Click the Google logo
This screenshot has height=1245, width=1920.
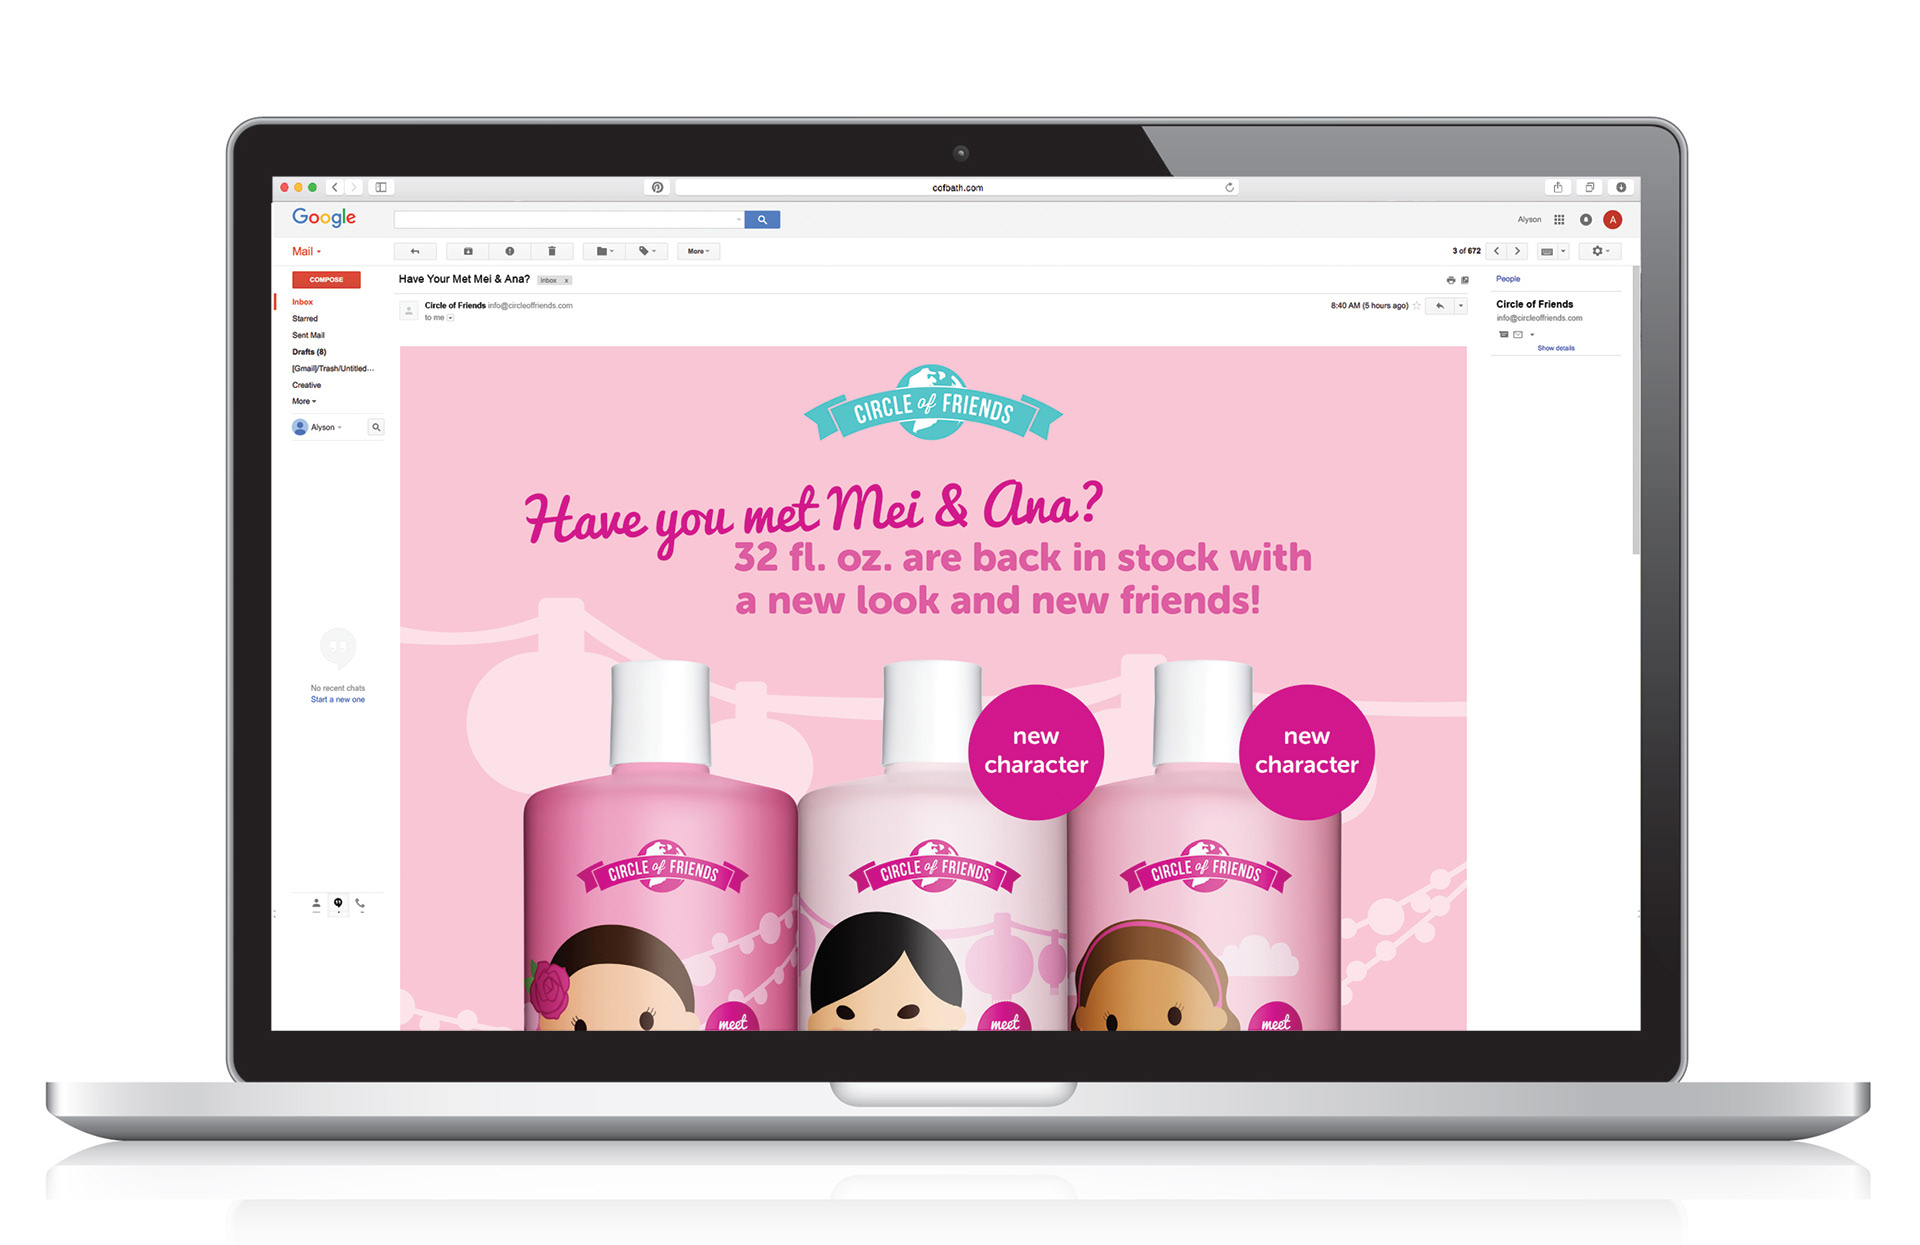coord(324,217)
